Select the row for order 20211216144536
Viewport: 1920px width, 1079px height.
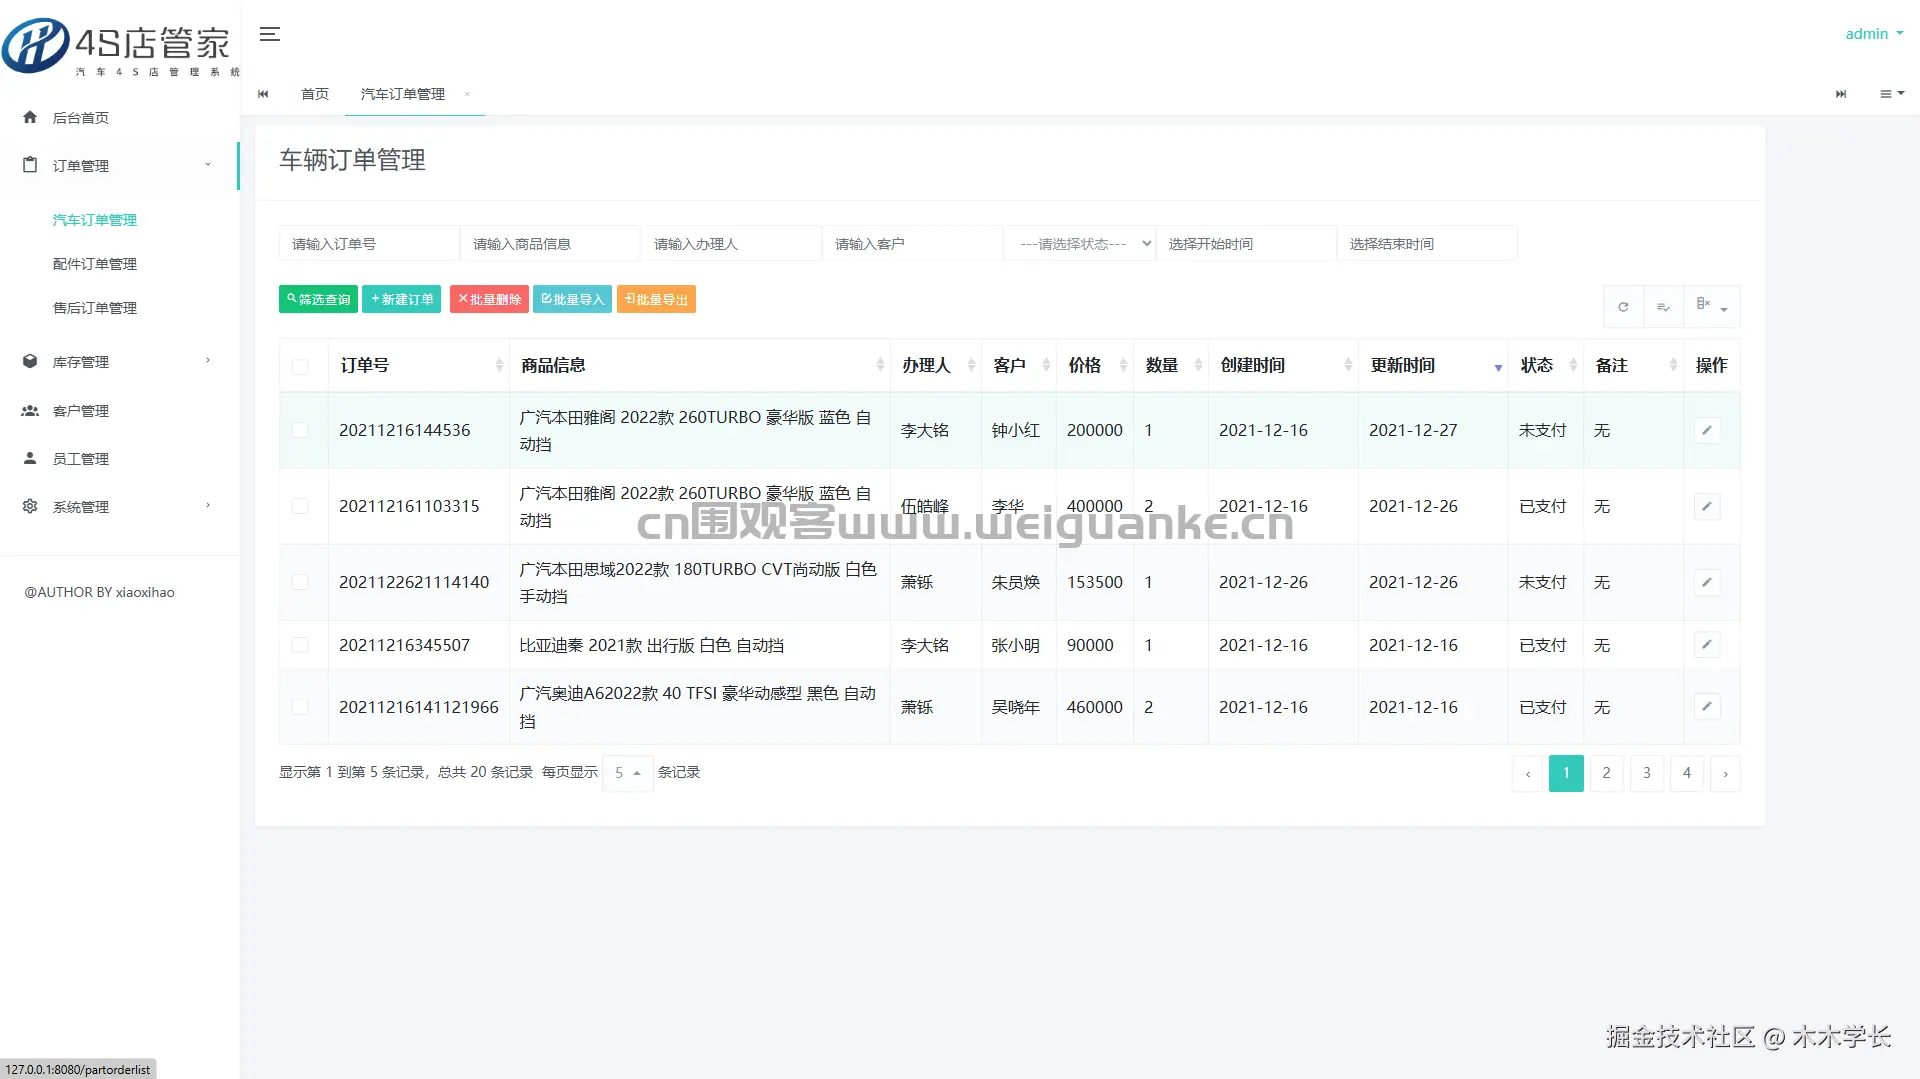pos(300,430)
